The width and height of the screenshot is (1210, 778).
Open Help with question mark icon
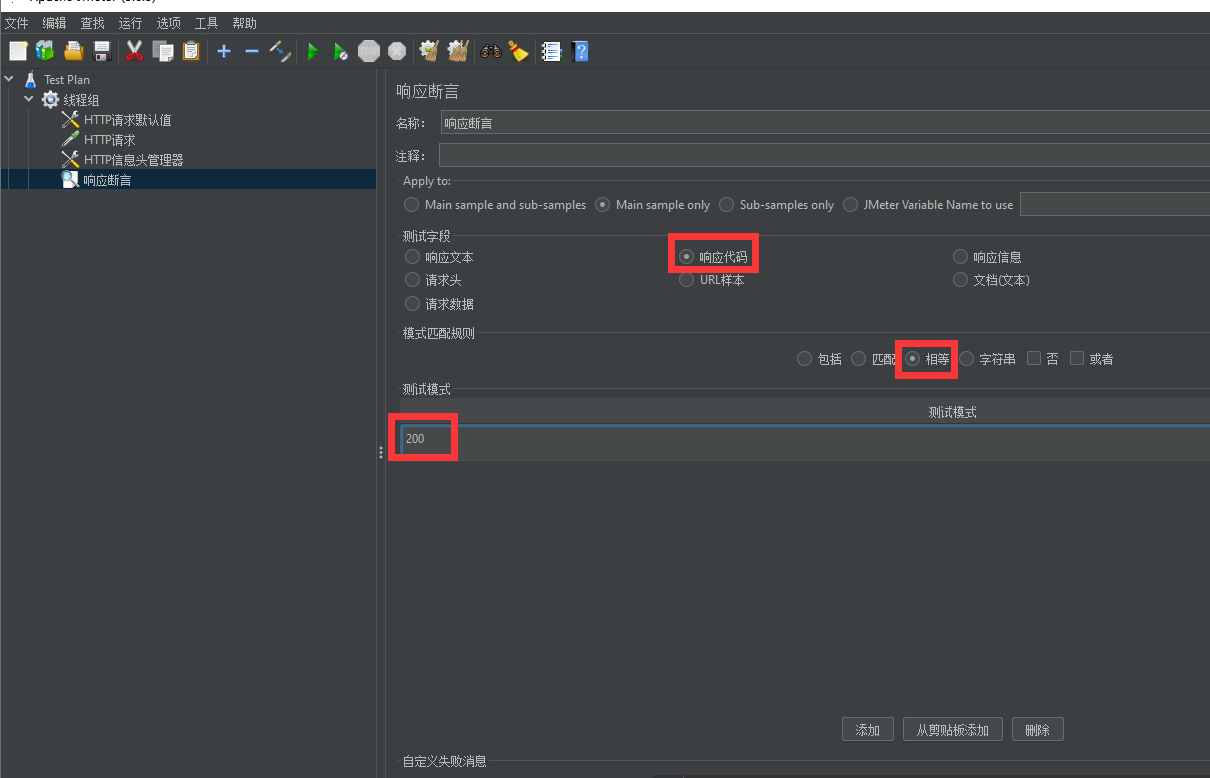(580, 51)
